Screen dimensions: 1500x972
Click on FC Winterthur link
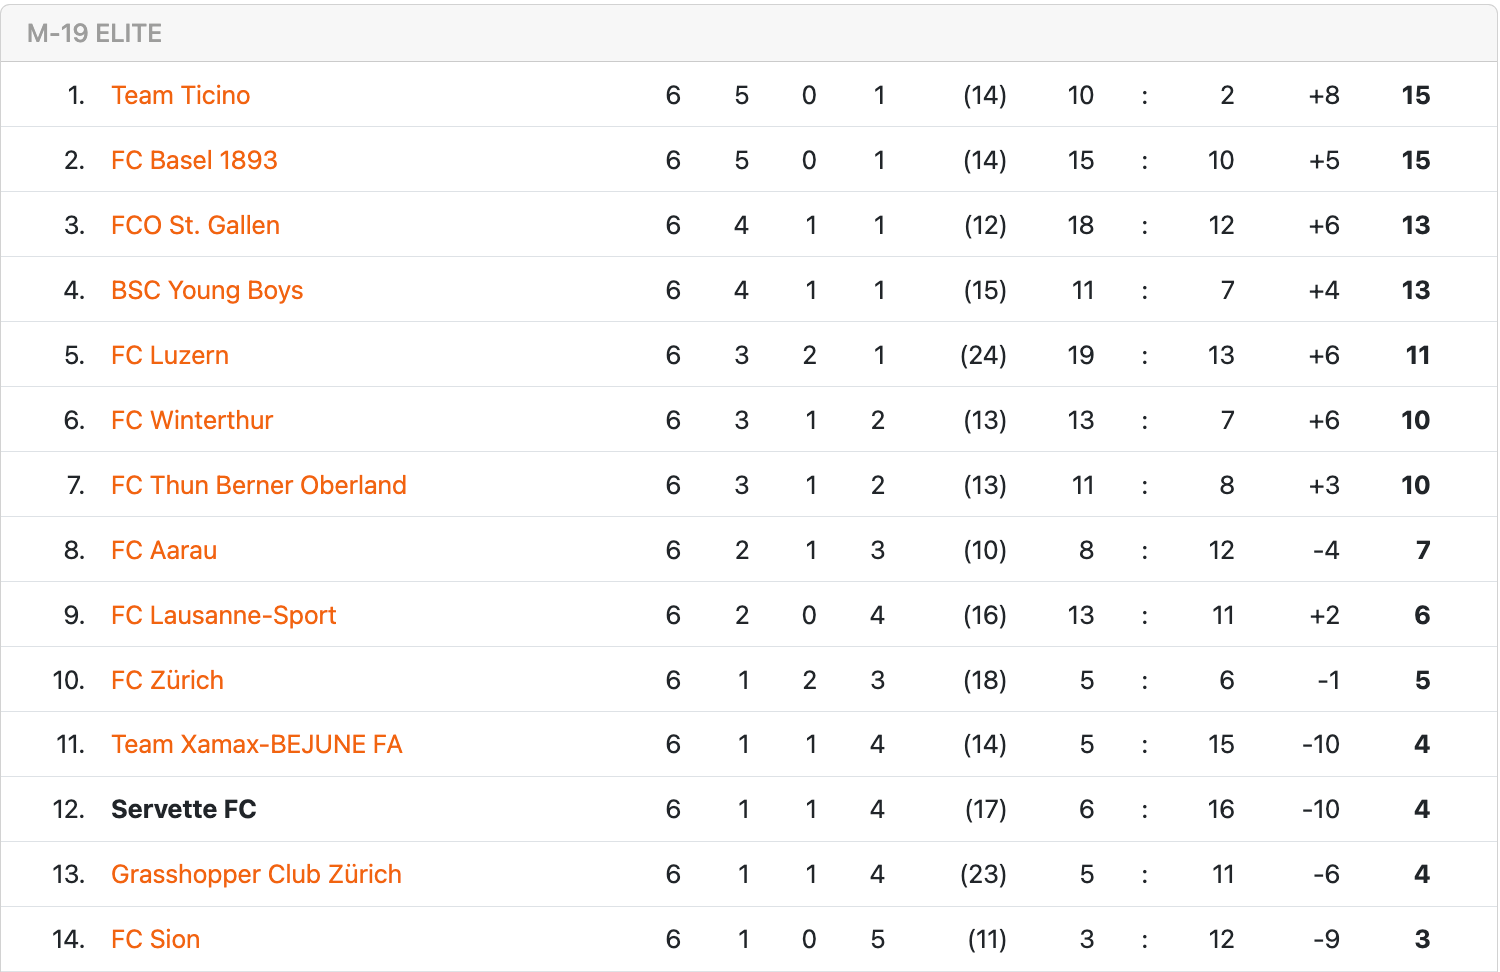click(192, 420)
